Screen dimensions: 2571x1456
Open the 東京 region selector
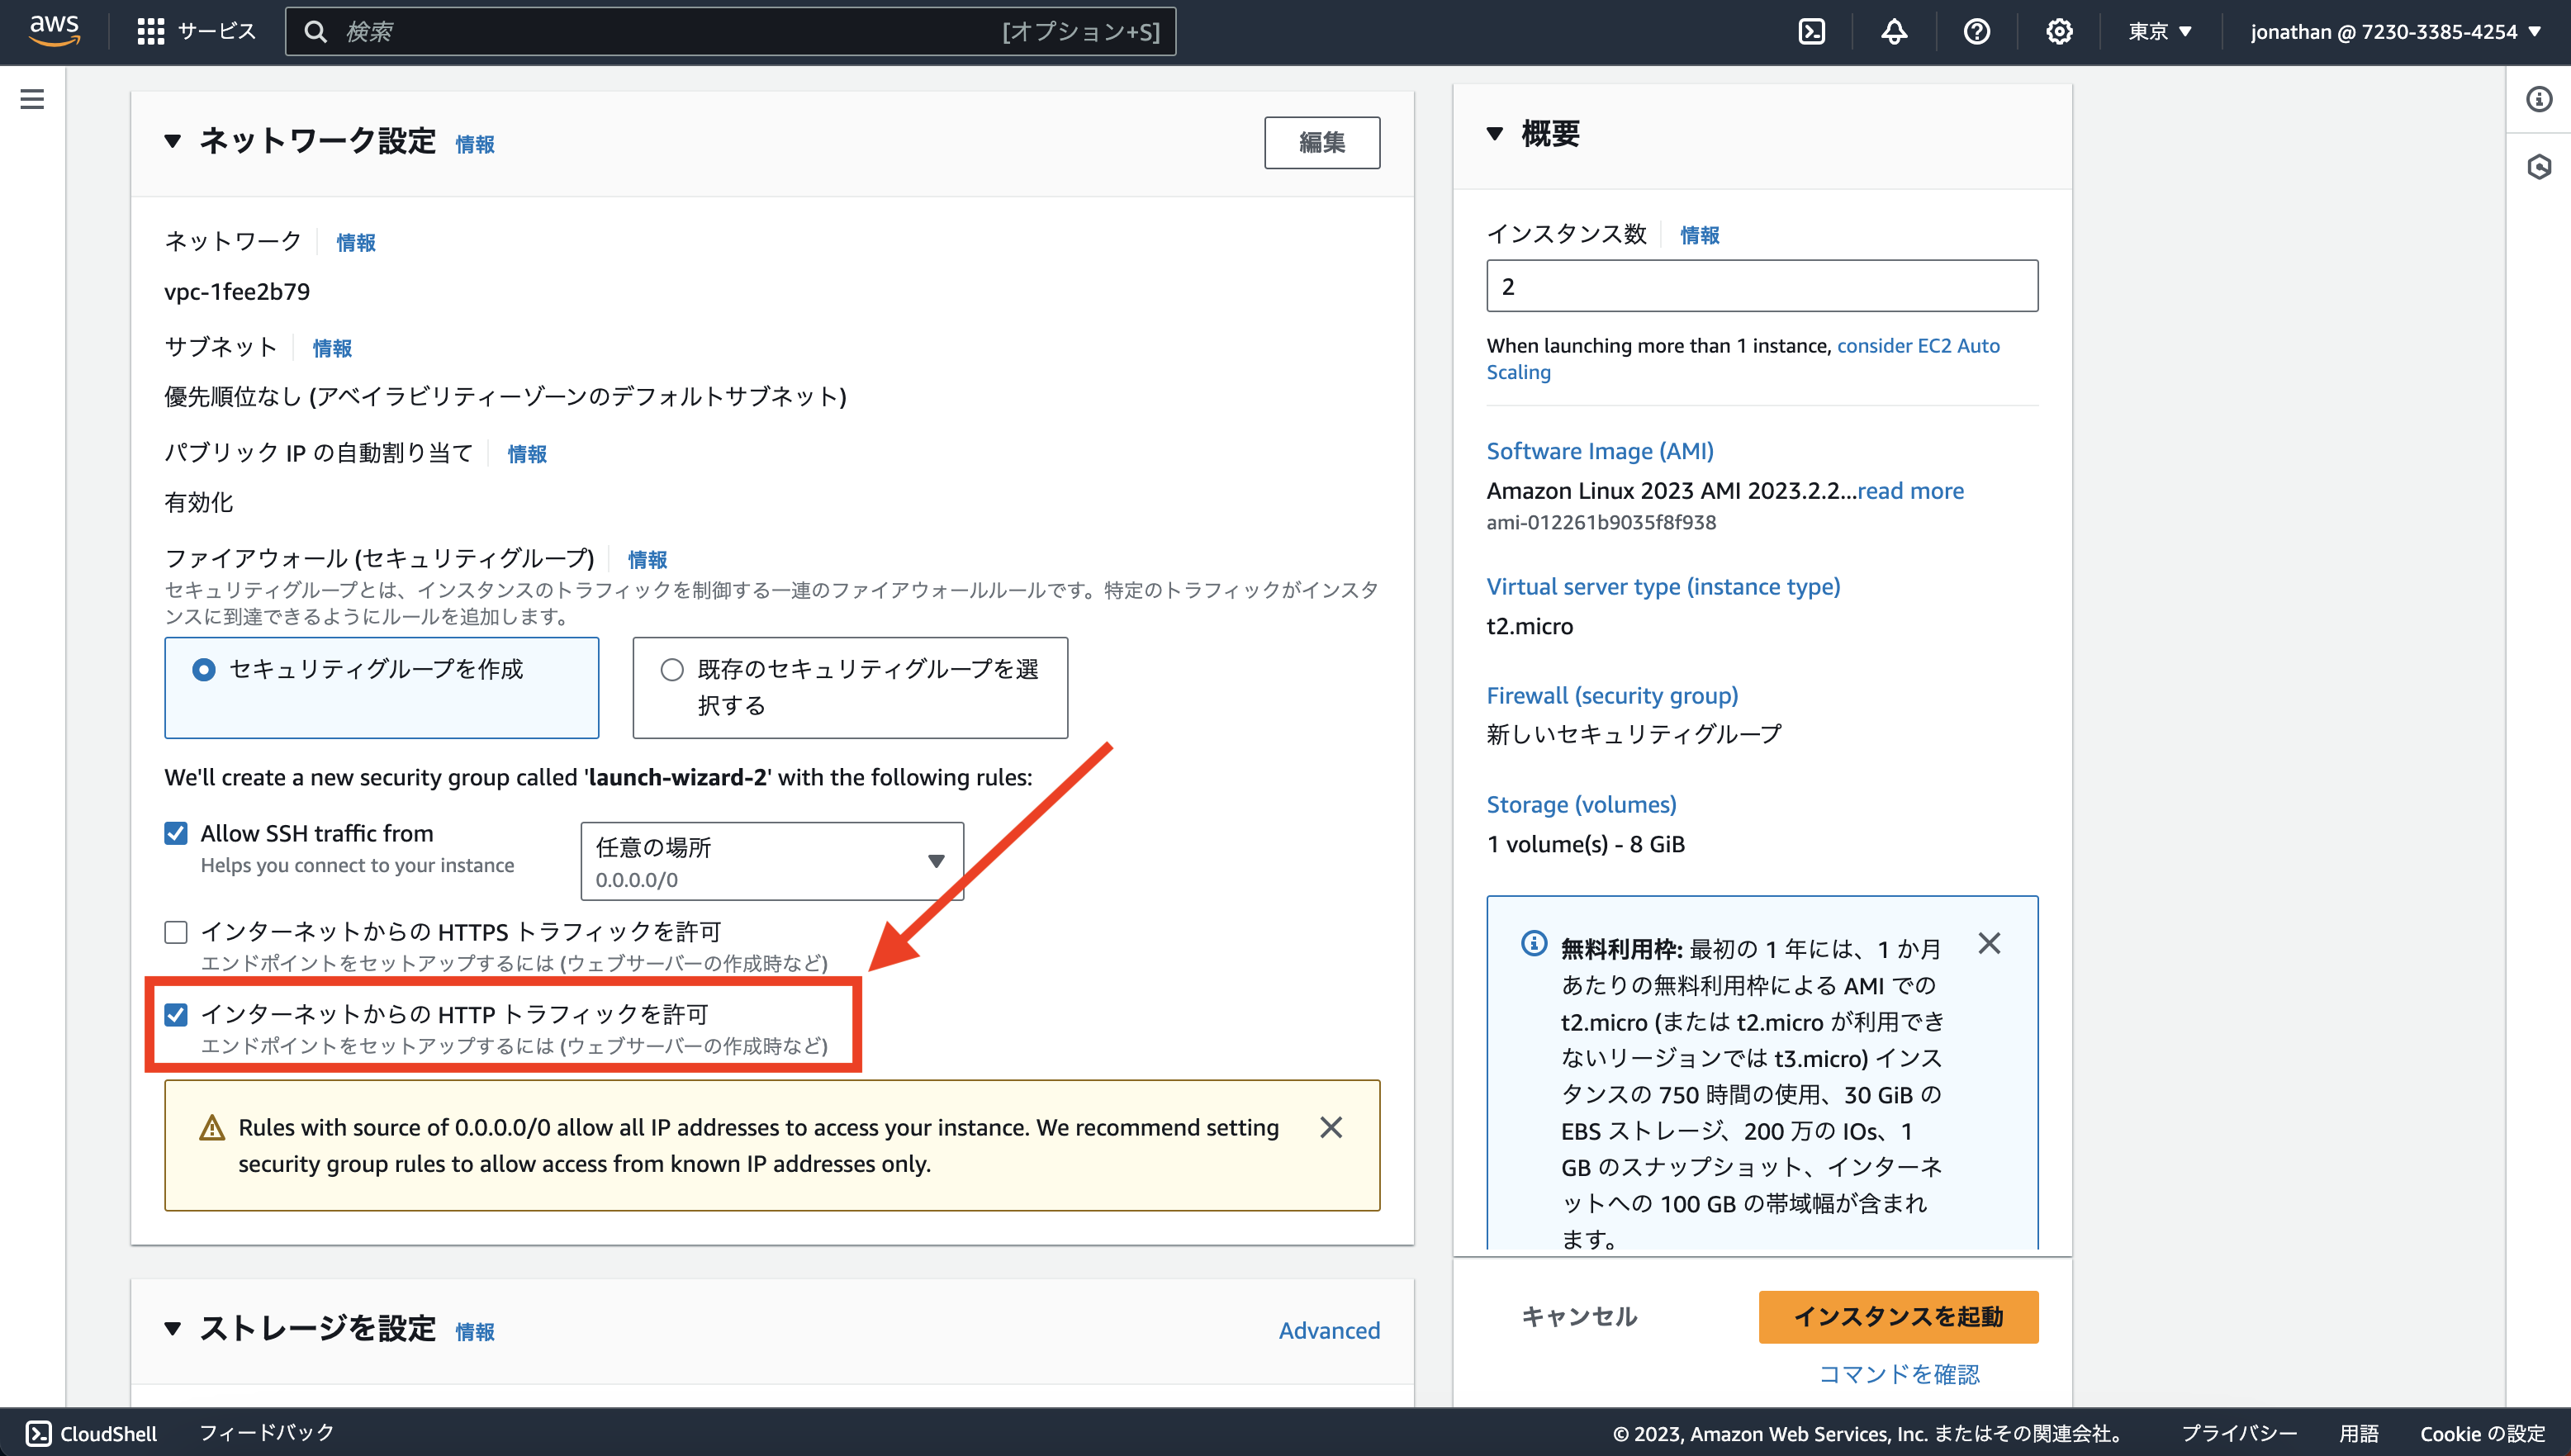[x=2160, y=32]
